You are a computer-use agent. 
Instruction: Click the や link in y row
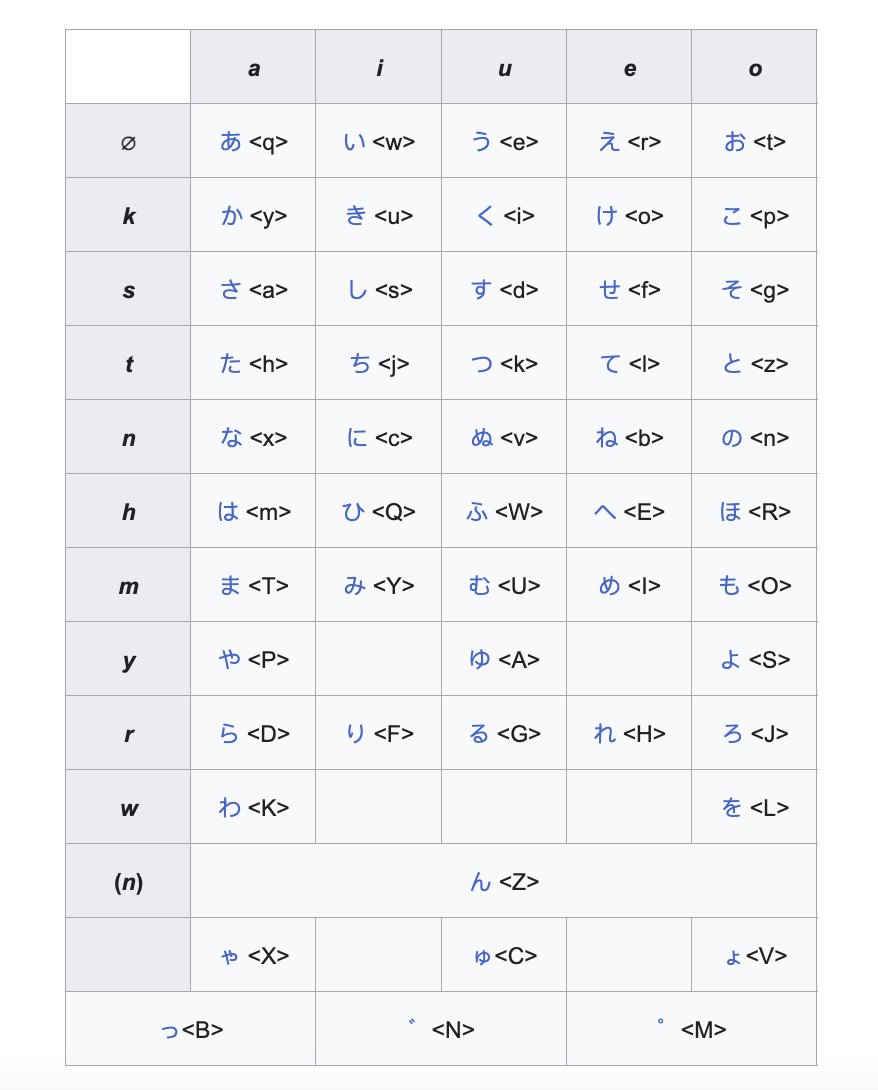229,659
